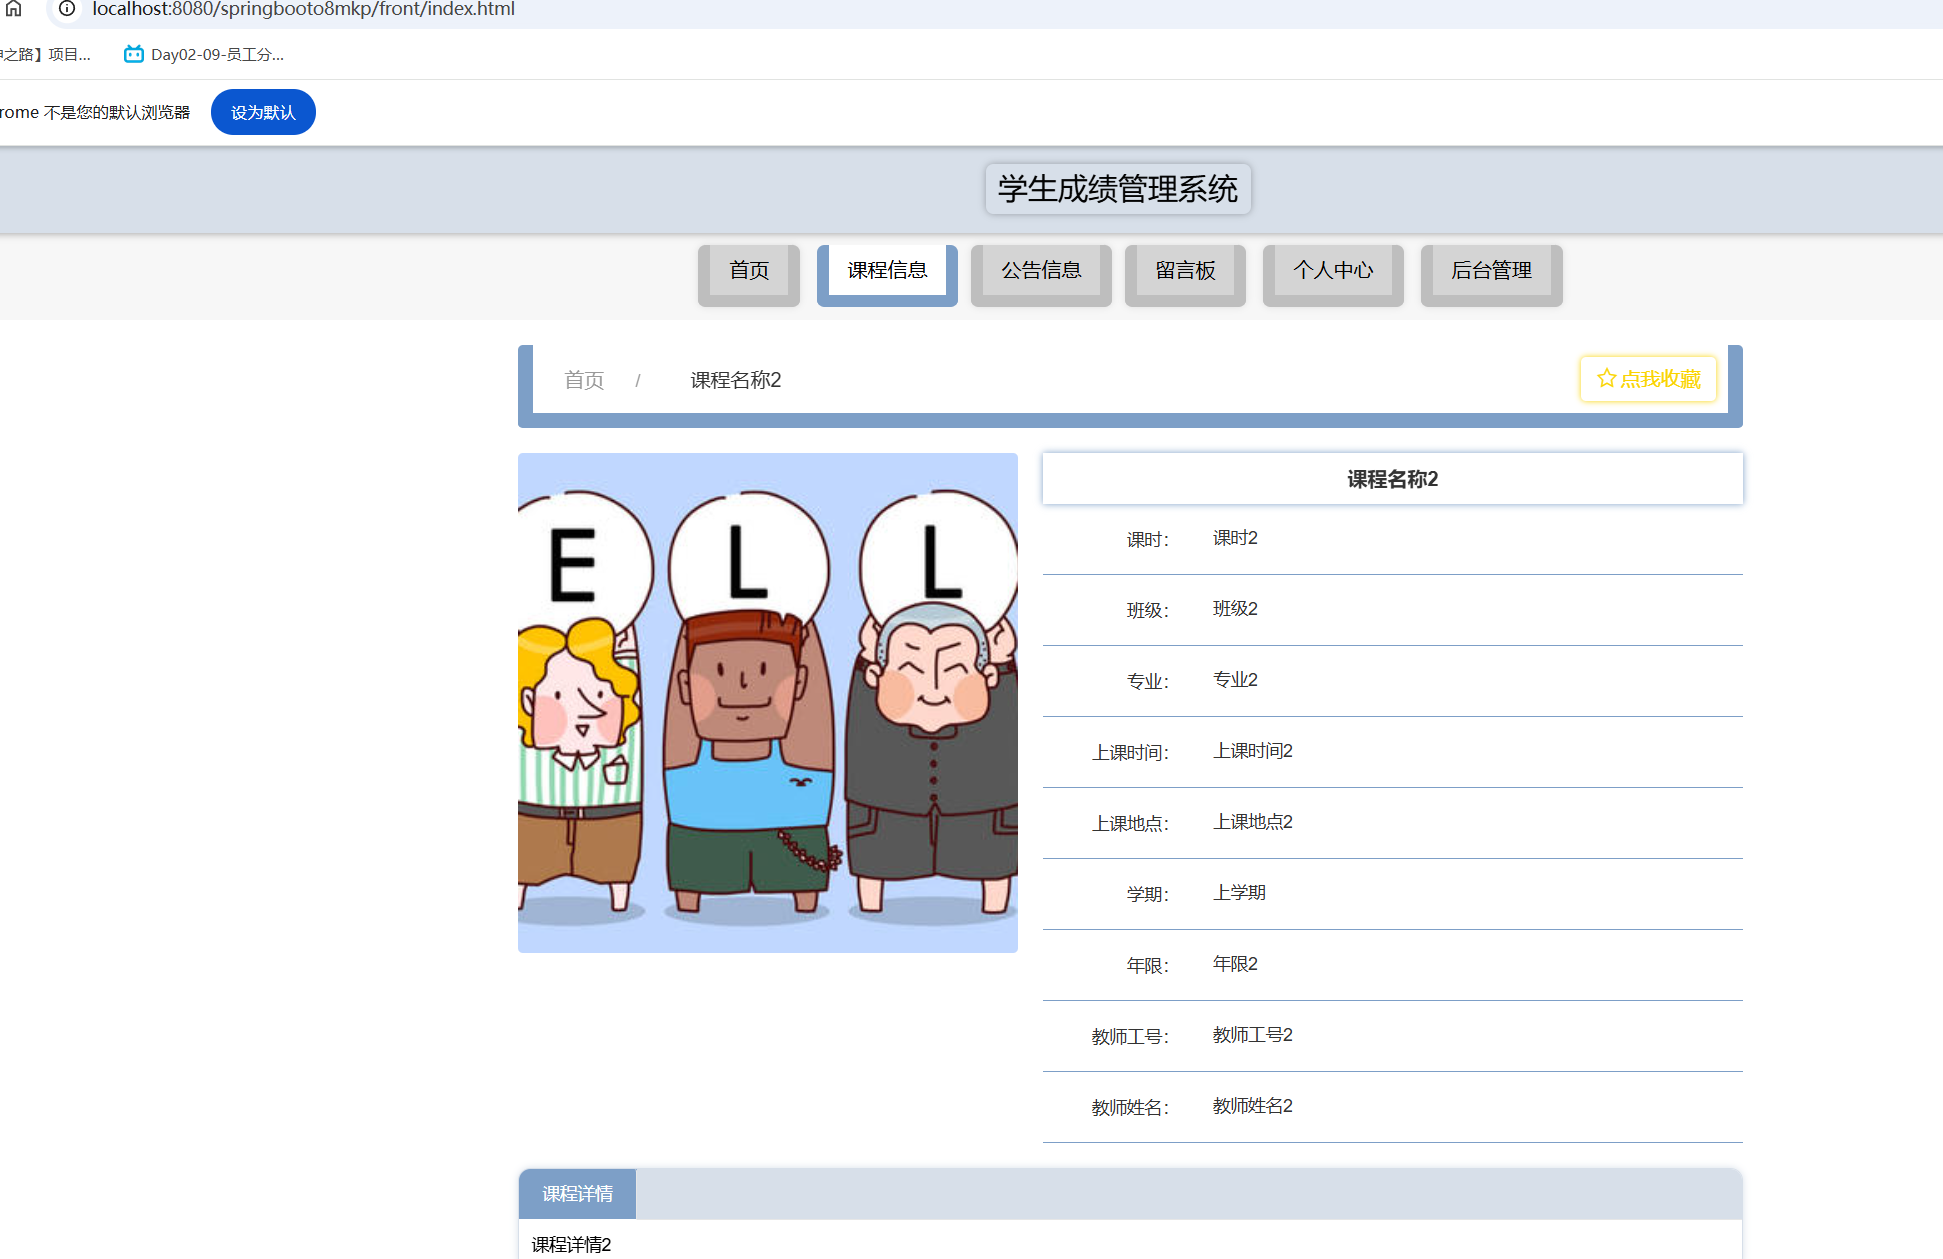Click the browser address bar URL
This screenshot has width=1943, height=1259.
click(303, 9)
